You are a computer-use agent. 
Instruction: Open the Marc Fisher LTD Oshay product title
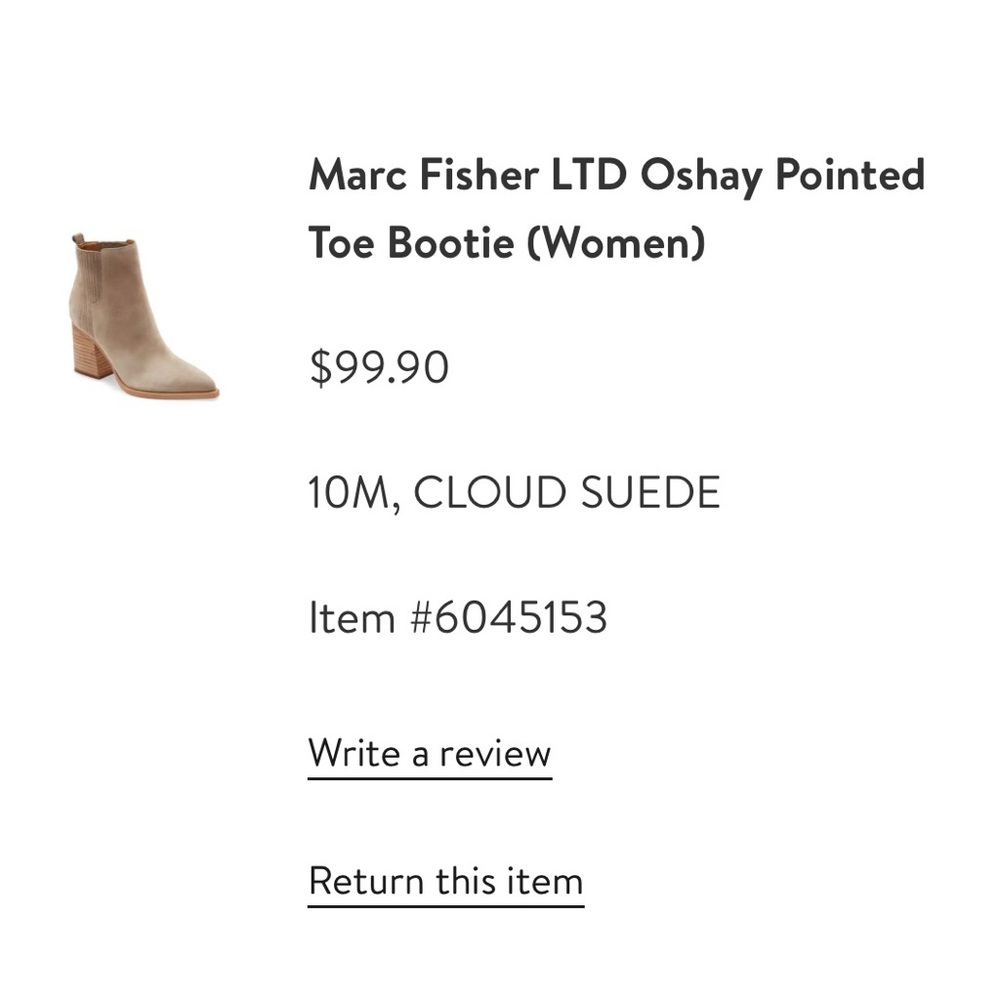[x=615, y=210]
